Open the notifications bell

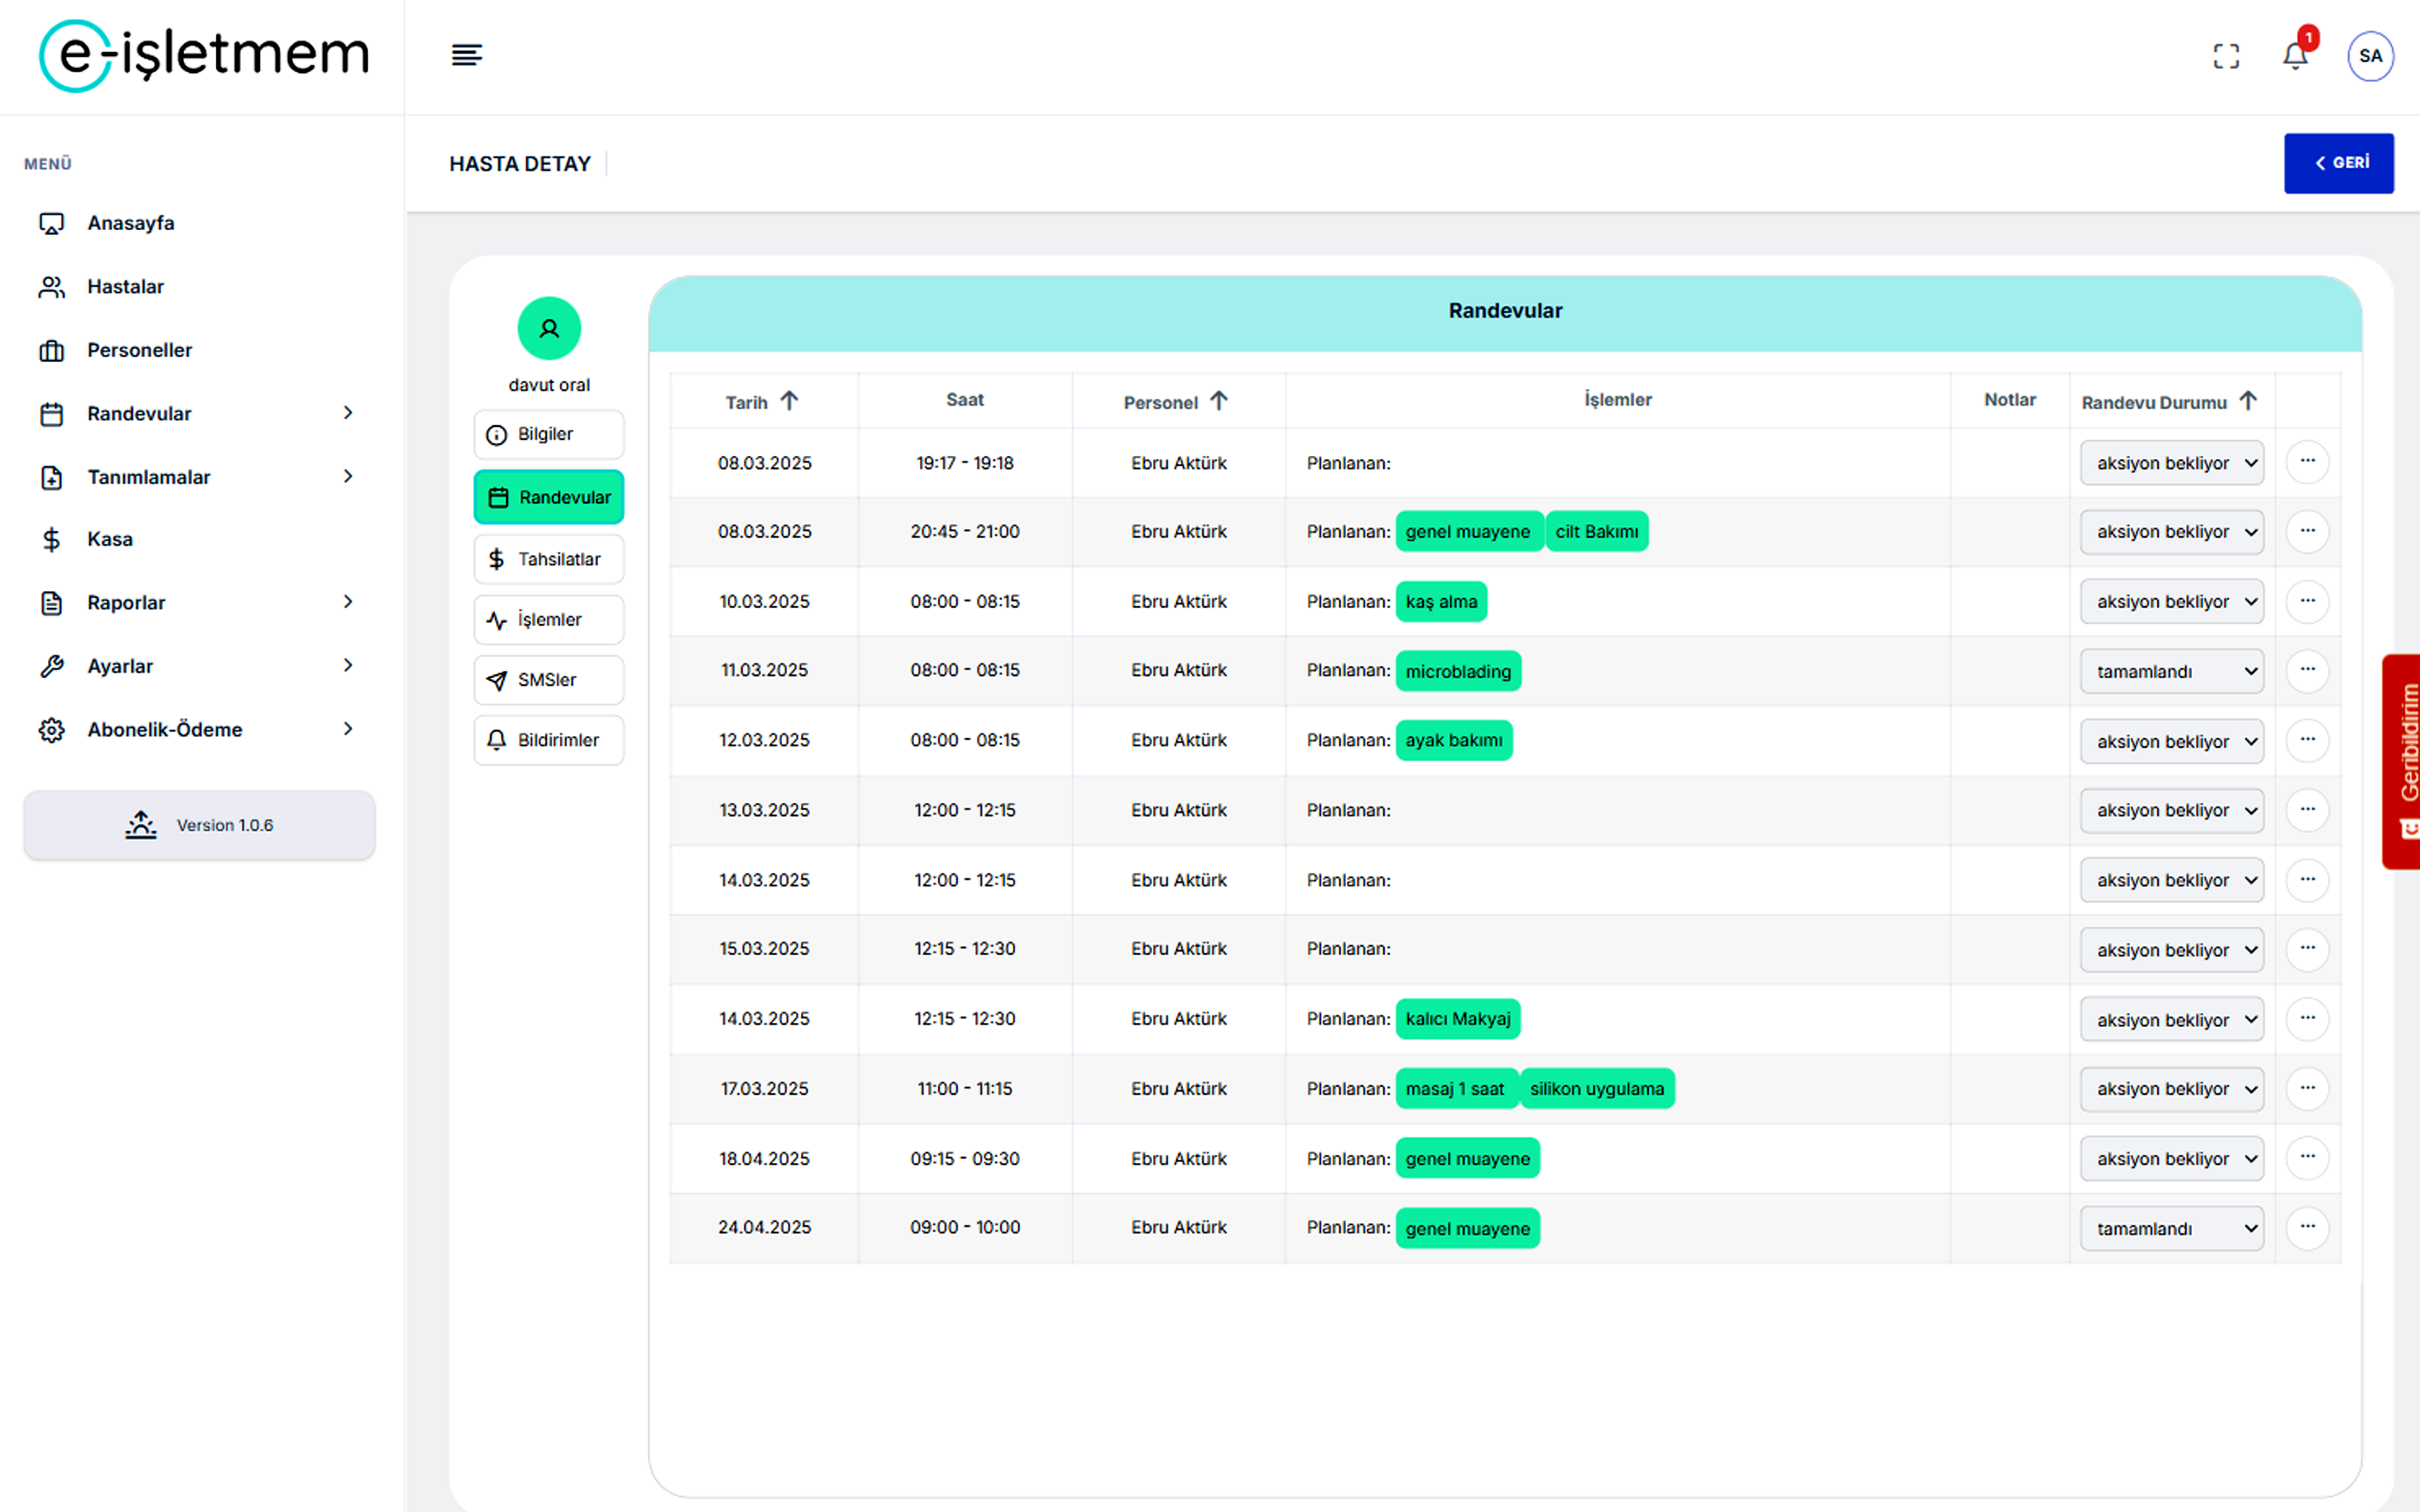(2295, 56)
